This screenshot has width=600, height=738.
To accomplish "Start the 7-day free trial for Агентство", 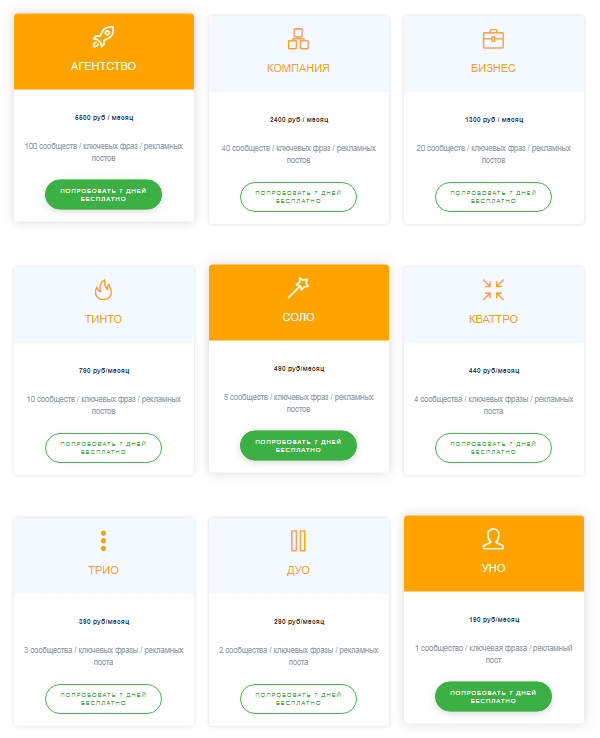I will tap(103, 195).
